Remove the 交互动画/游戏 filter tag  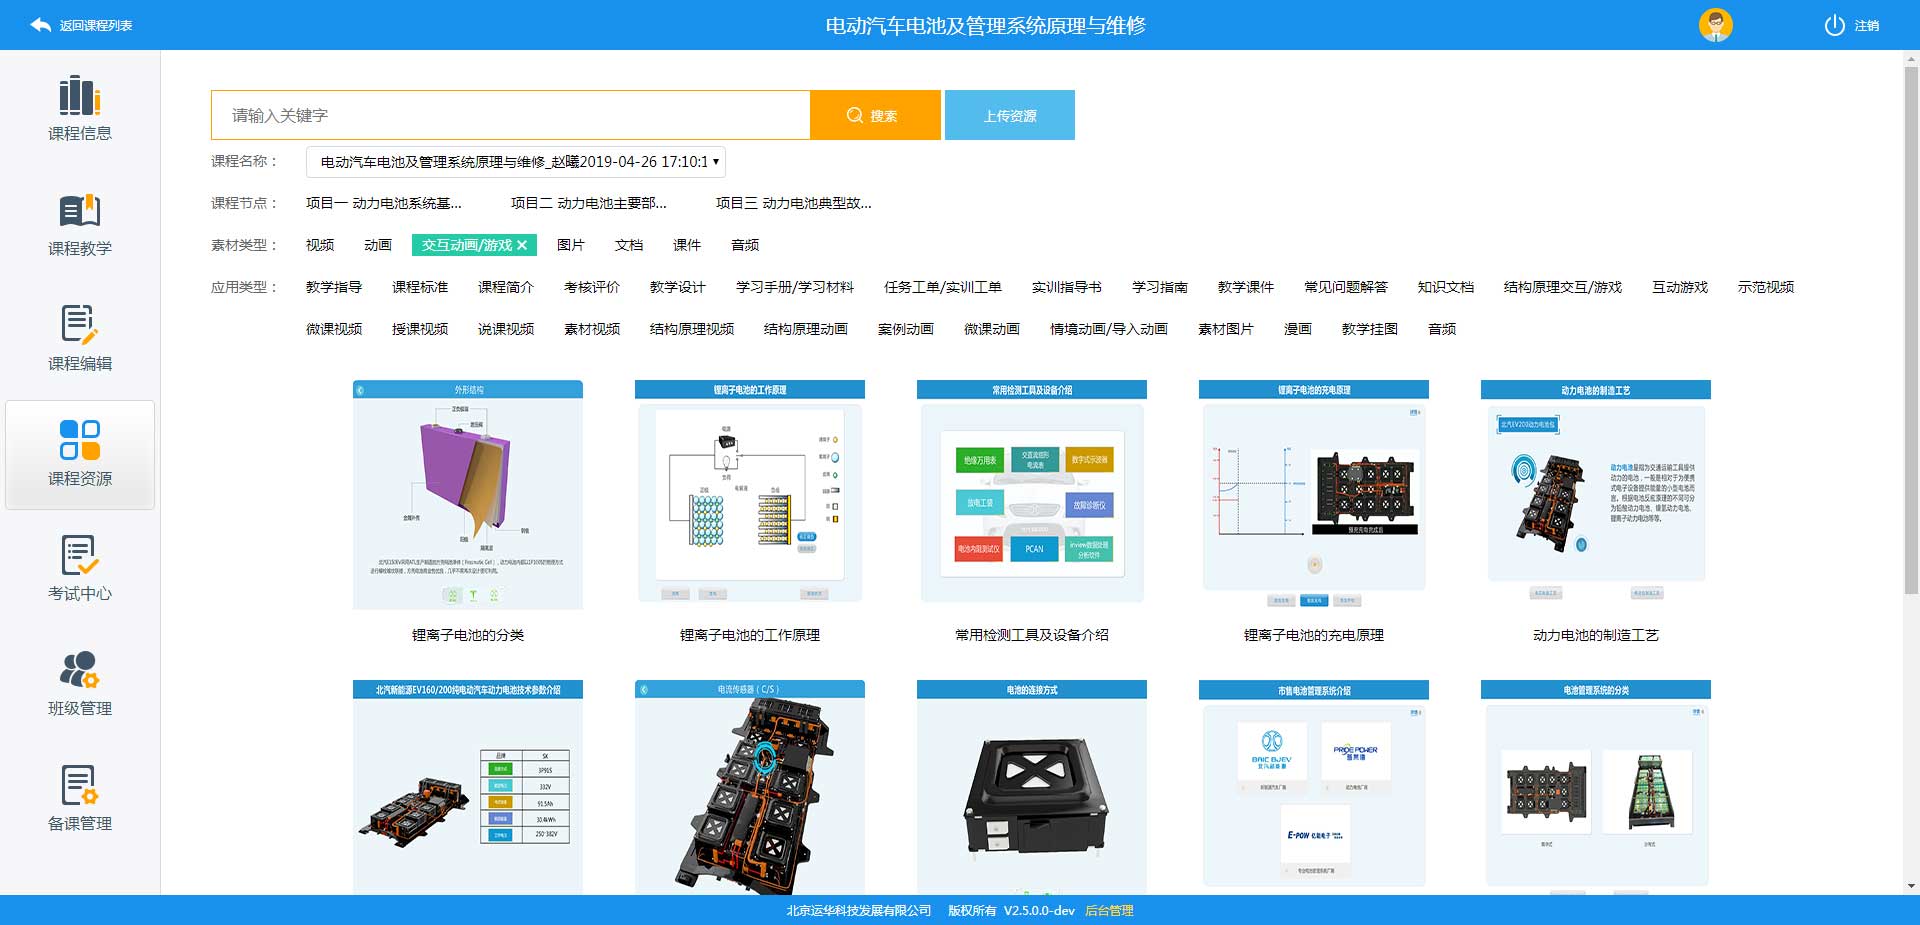point(522,245)
